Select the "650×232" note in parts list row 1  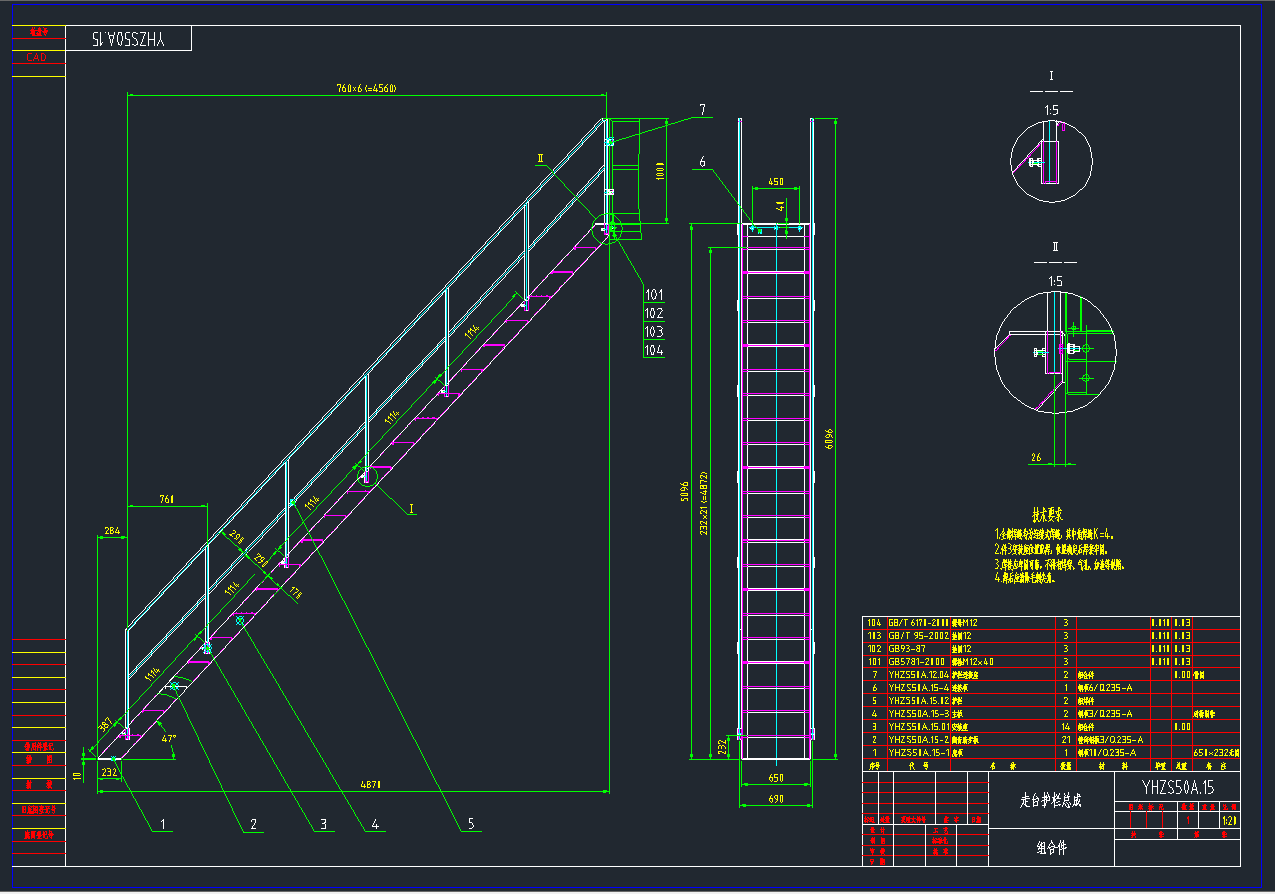[1215, 752]
